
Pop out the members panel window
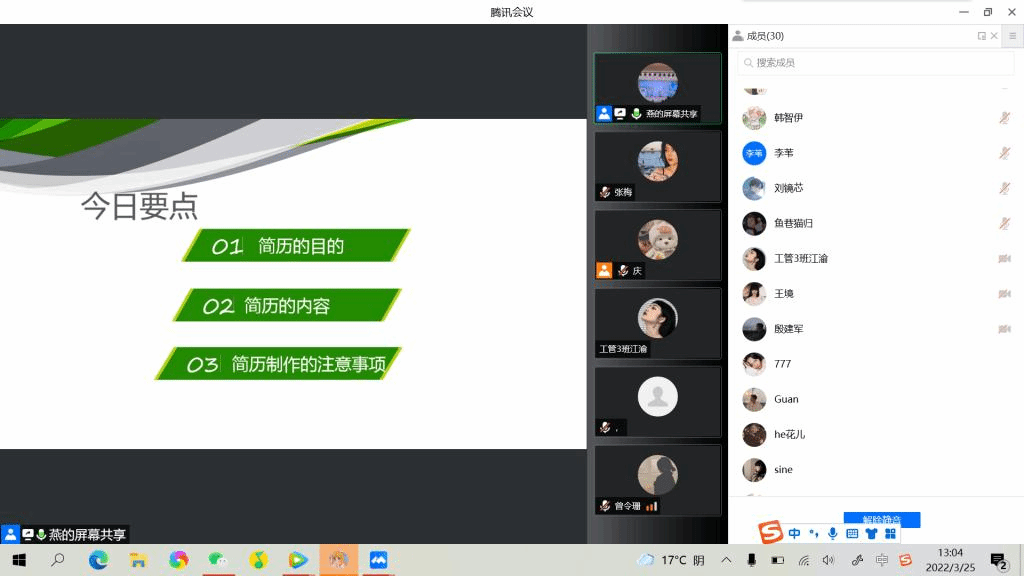tap(981, 36)
